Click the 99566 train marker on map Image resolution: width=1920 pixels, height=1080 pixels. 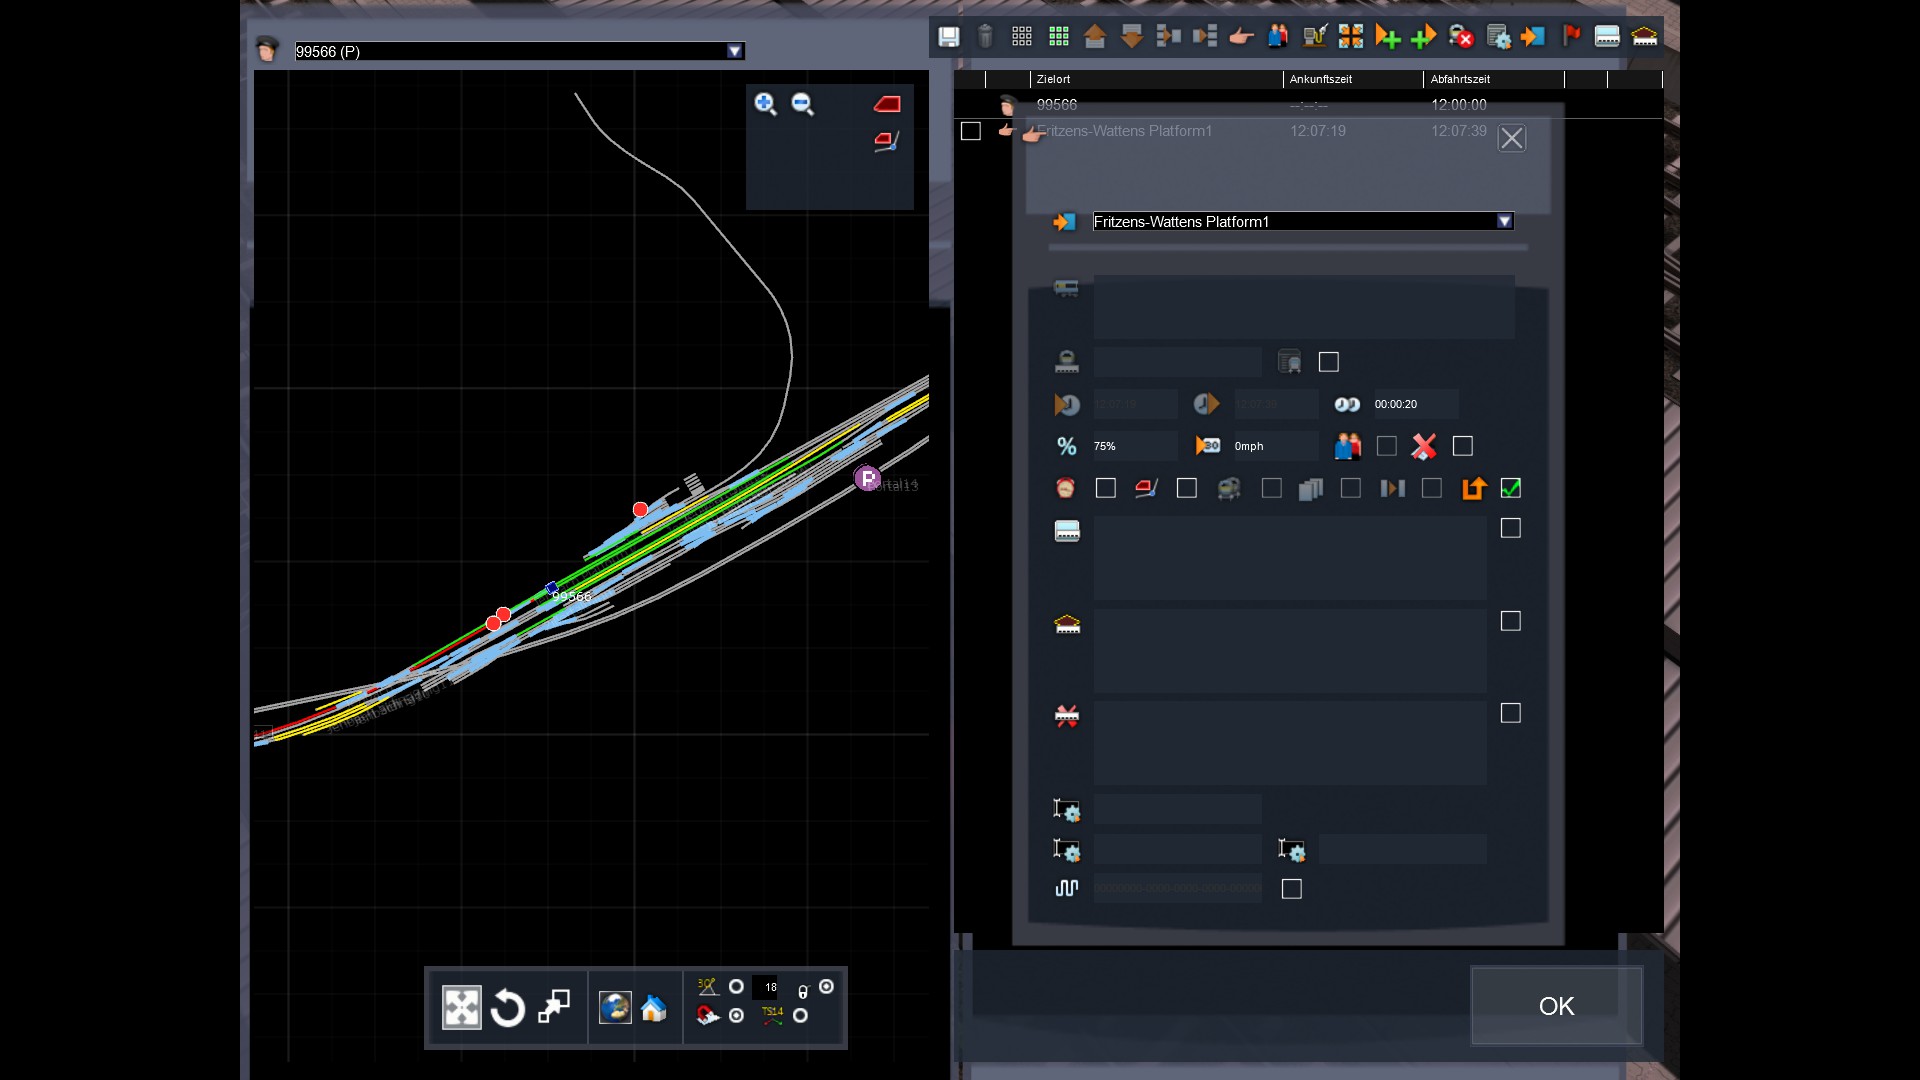[x=553, y=588]
